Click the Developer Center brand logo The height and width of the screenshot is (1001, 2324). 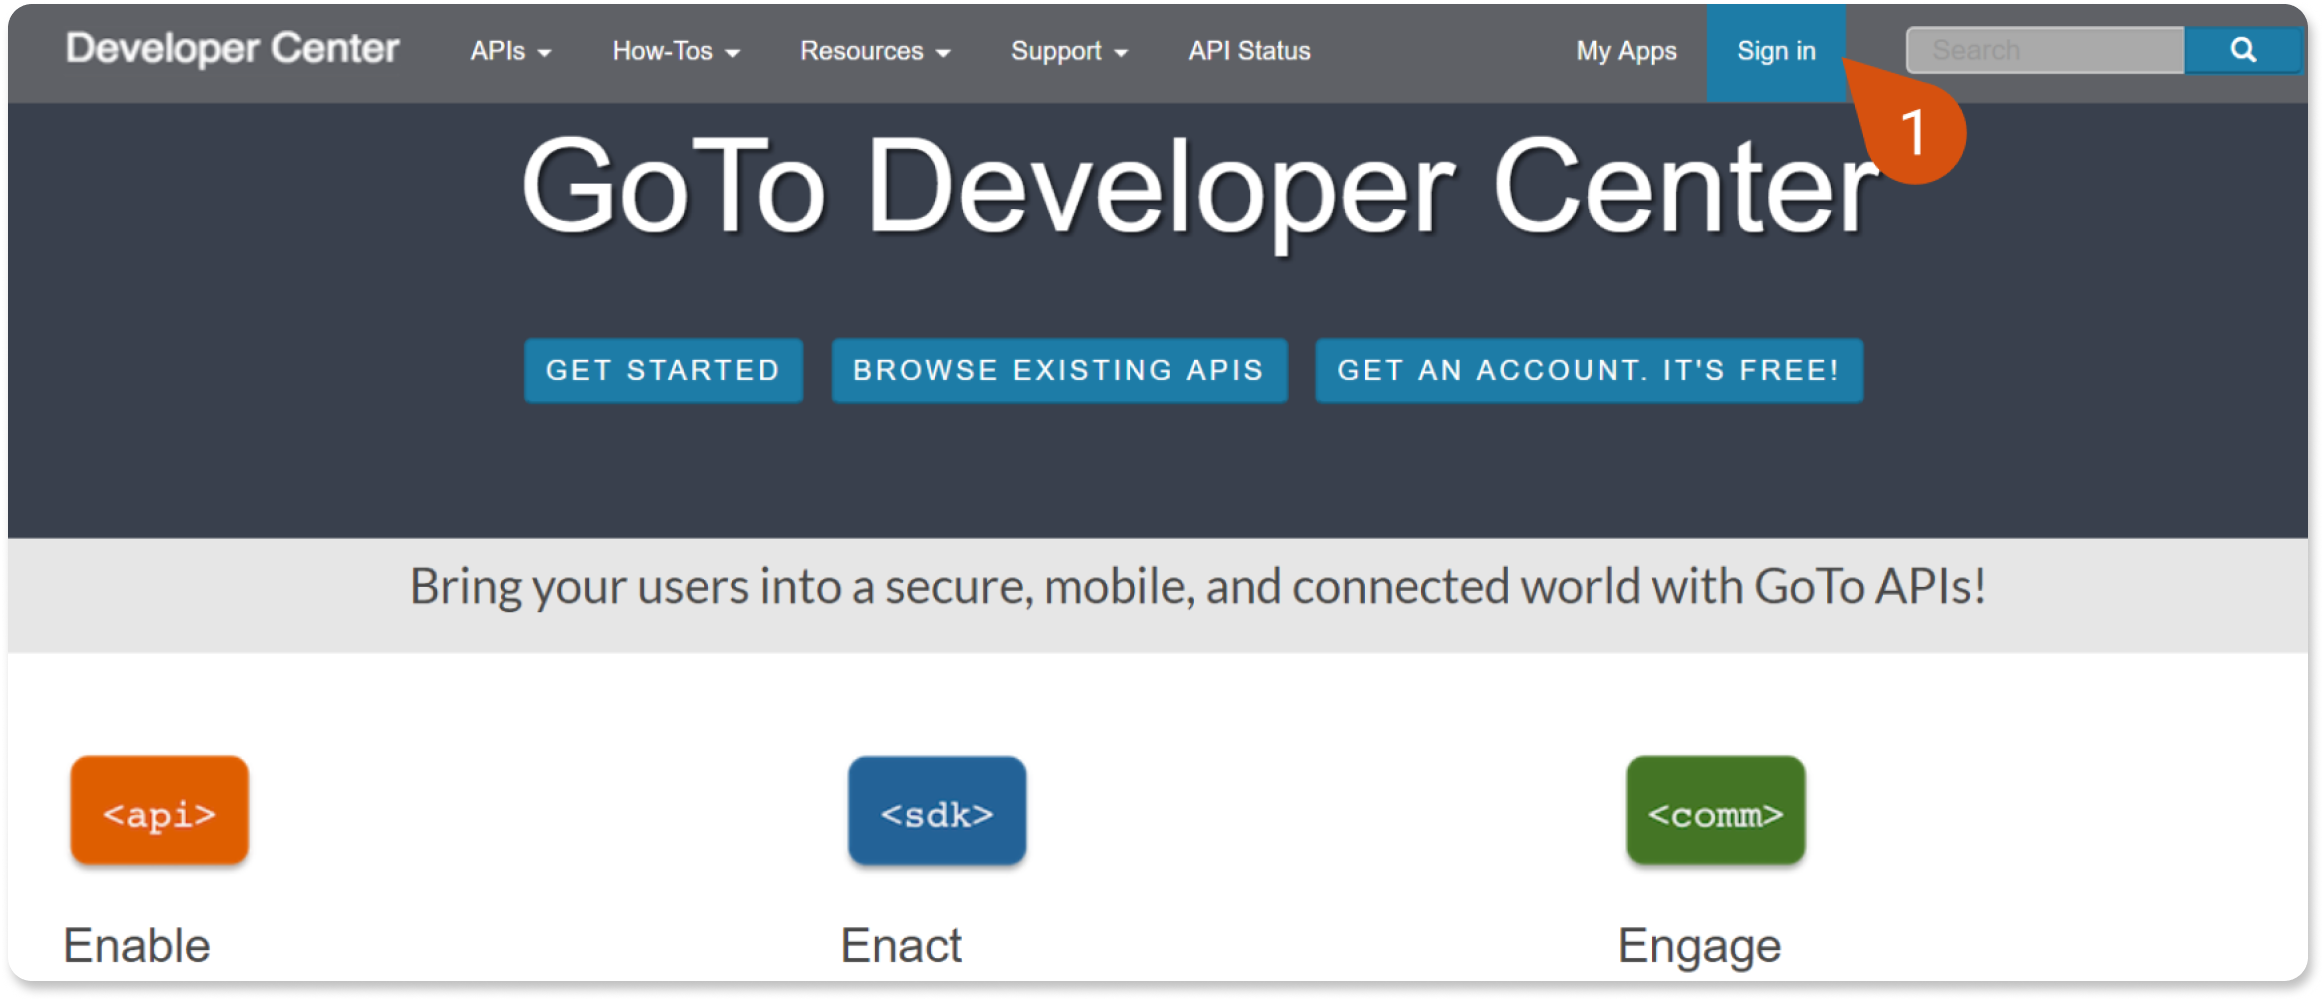click(232, 48)
